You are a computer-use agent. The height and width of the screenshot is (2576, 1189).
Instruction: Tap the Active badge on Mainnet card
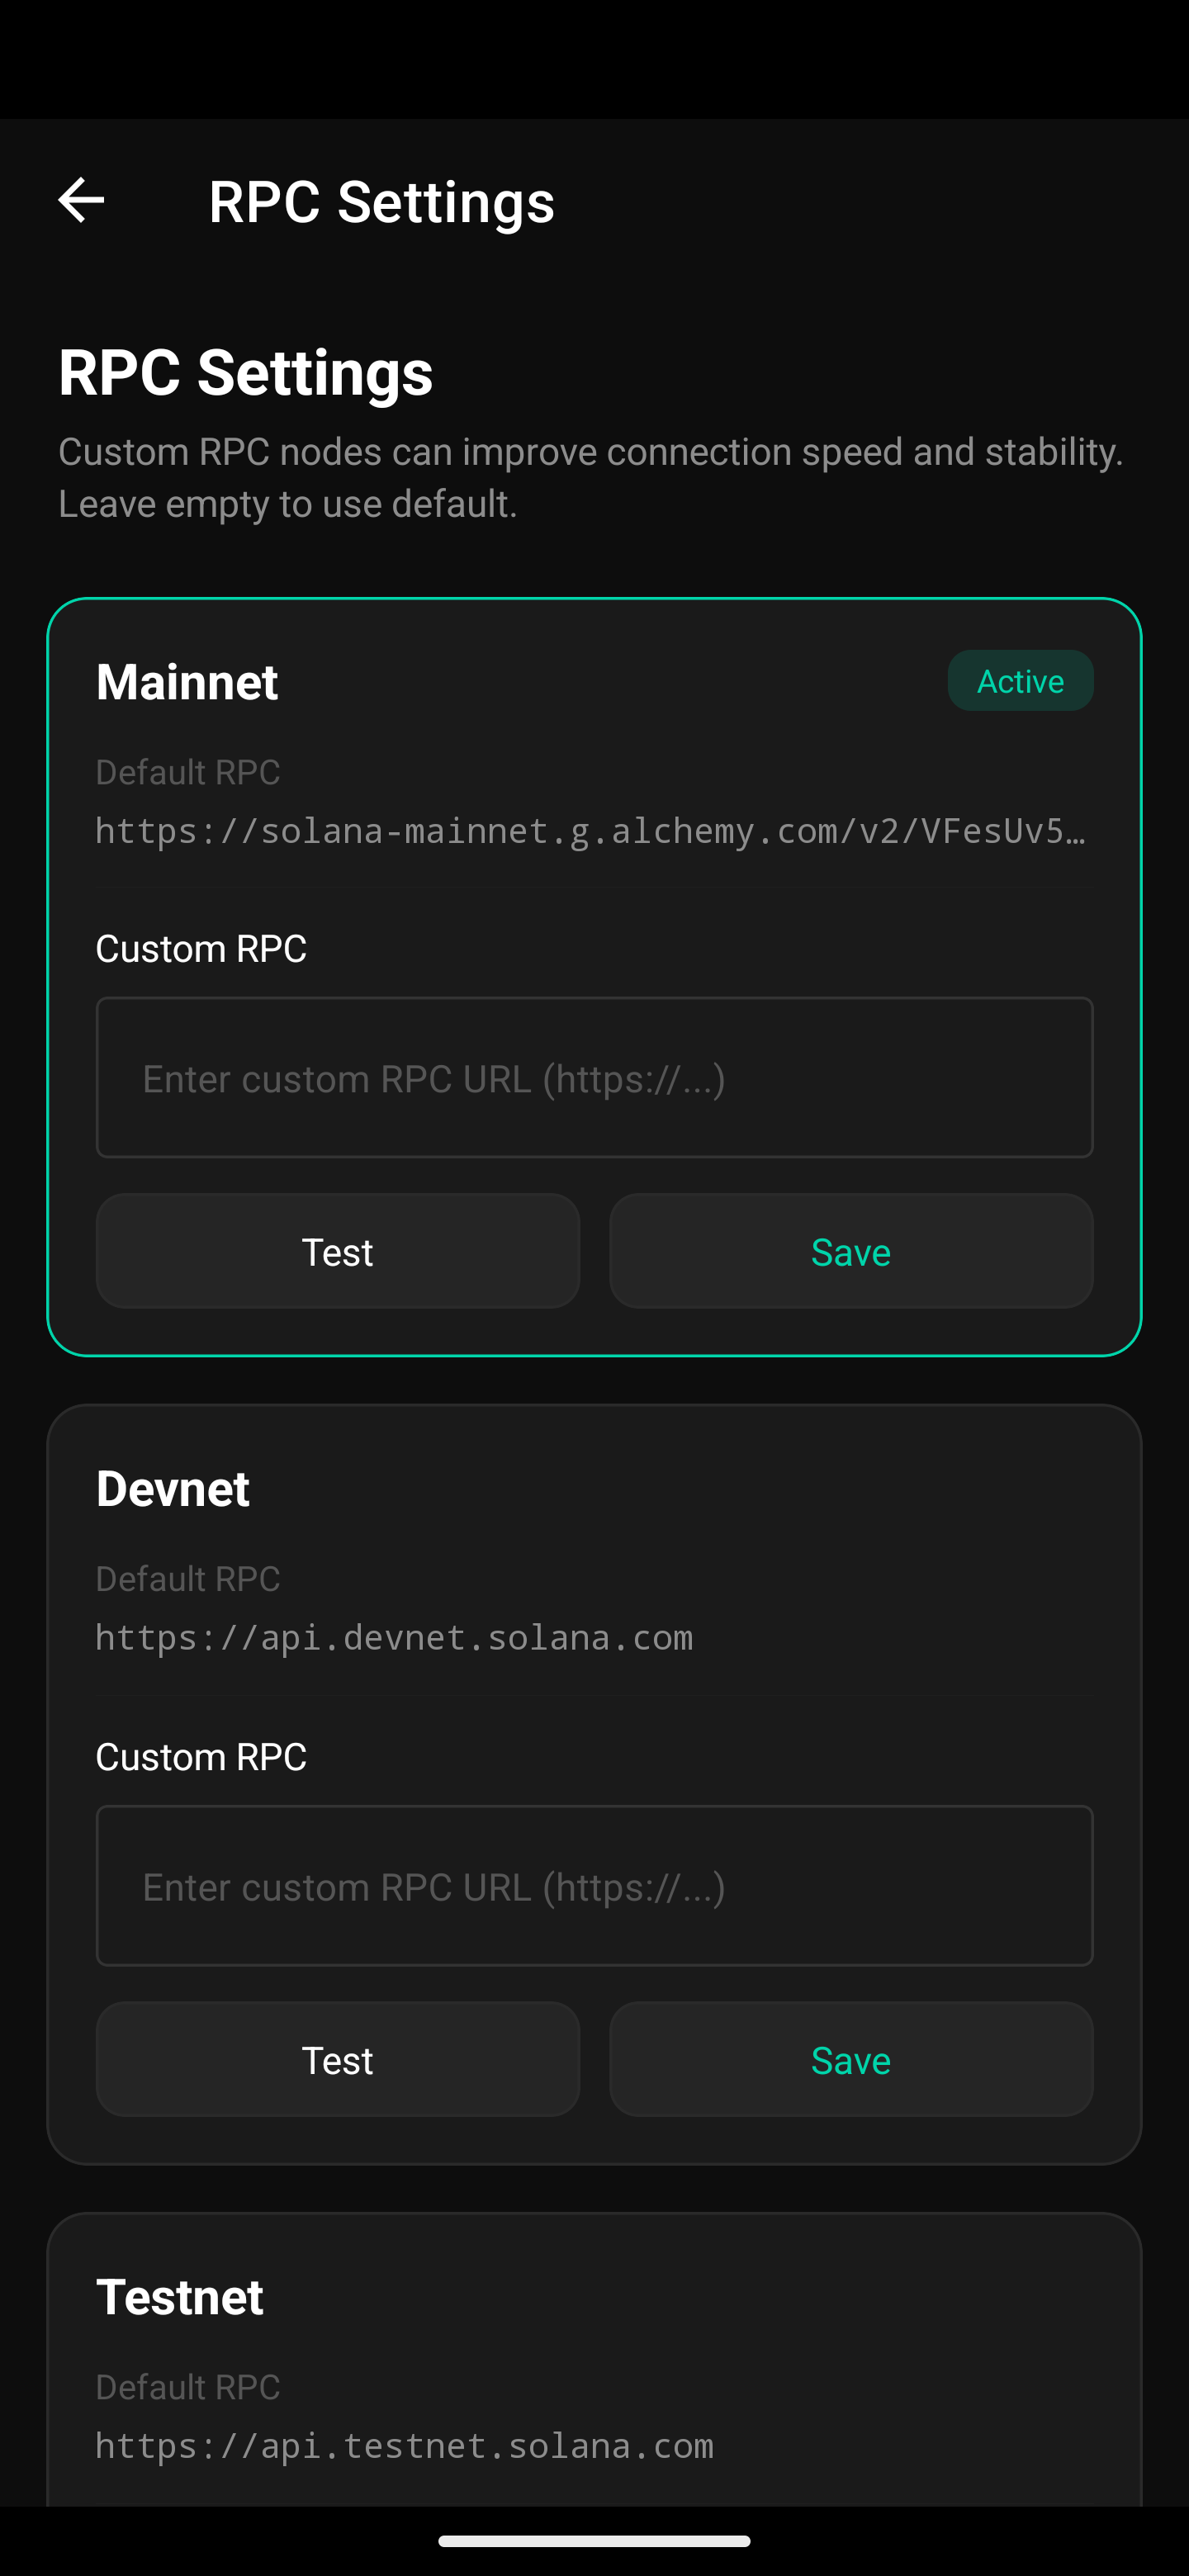pos(1019,680)
